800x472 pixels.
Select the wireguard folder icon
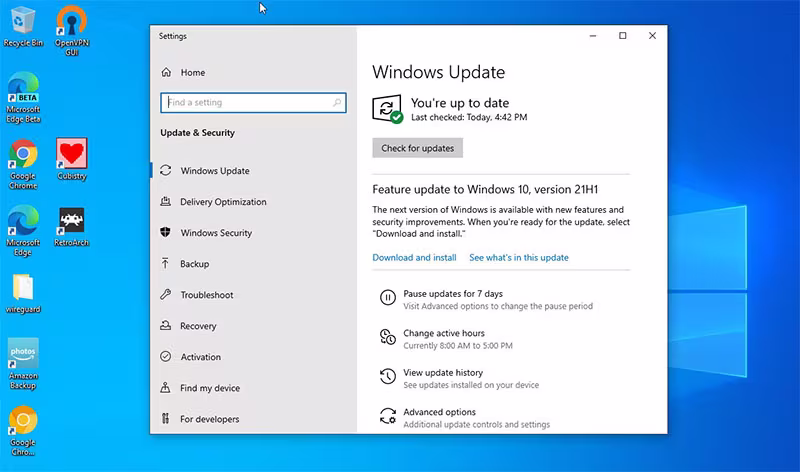[x=23, y=293]
